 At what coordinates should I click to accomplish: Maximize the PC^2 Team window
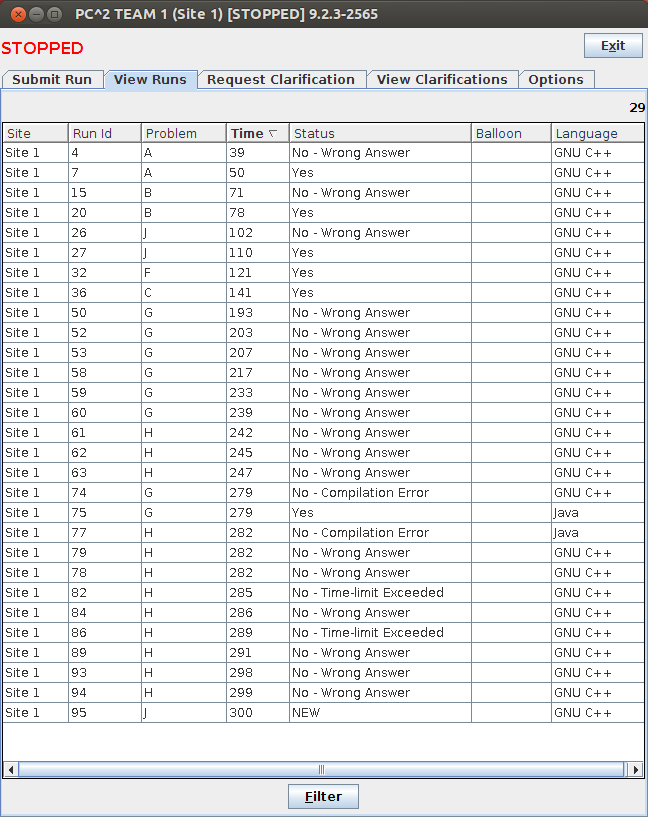pos(54,14)
